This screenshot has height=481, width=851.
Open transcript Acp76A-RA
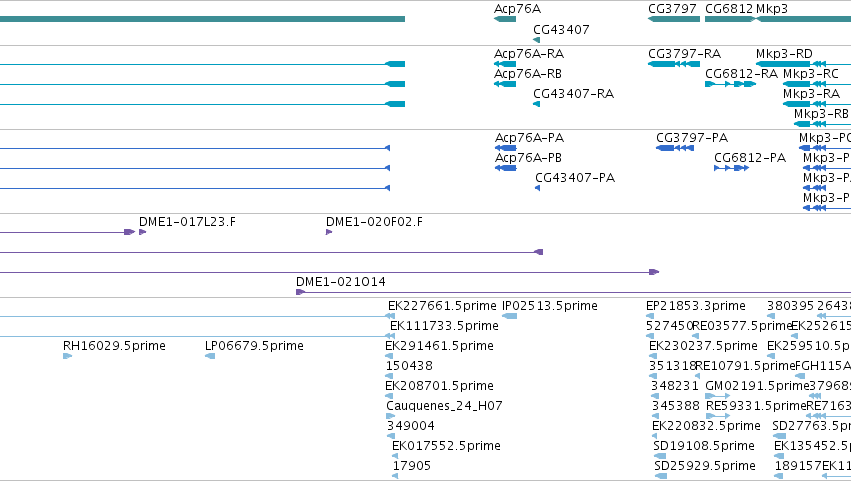pyautogui.click(x=529, y=54)
